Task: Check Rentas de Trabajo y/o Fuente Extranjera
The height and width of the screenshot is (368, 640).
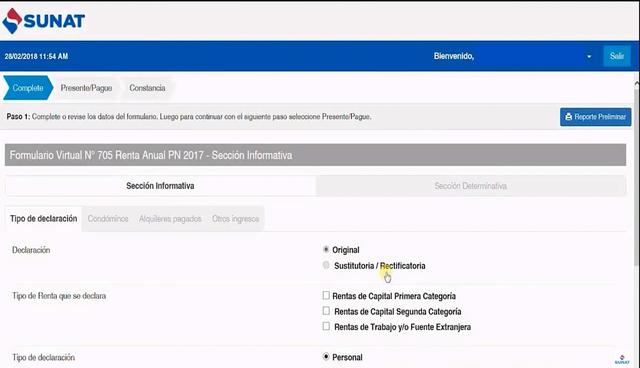Action: 326,326
